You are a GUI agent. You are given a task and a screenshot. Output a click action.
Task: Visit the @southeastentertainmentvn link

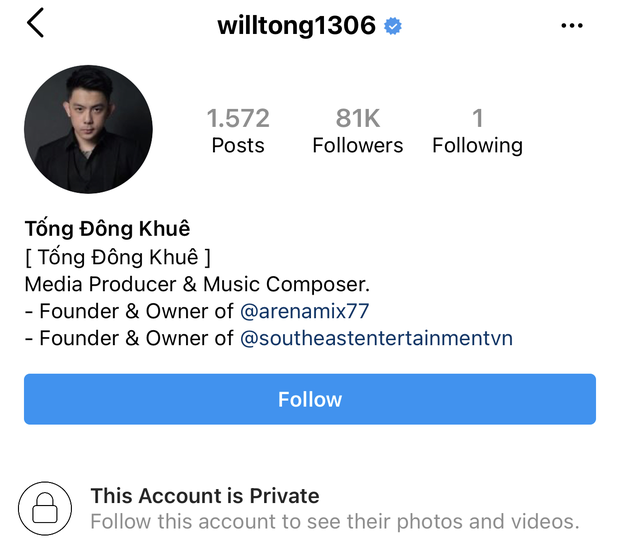(376, 338)
